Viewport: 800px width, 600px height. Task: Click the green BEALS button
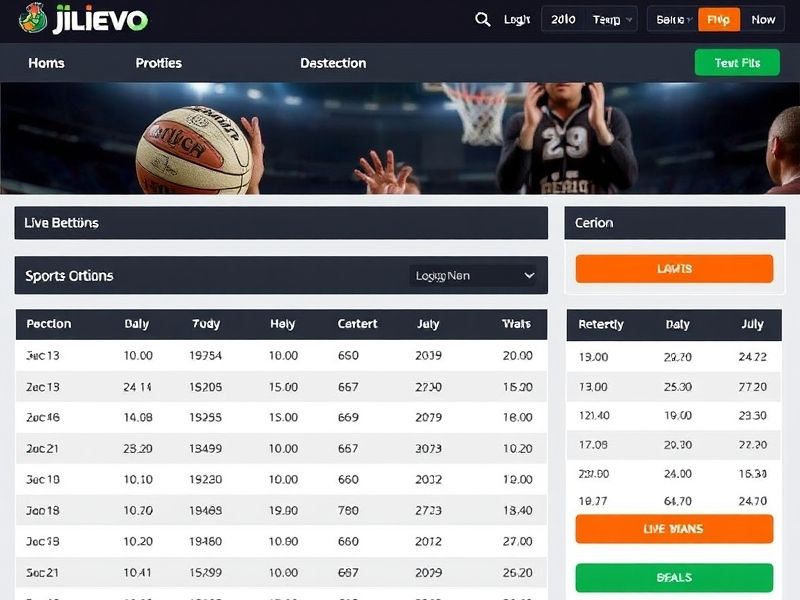coord(674,578)
